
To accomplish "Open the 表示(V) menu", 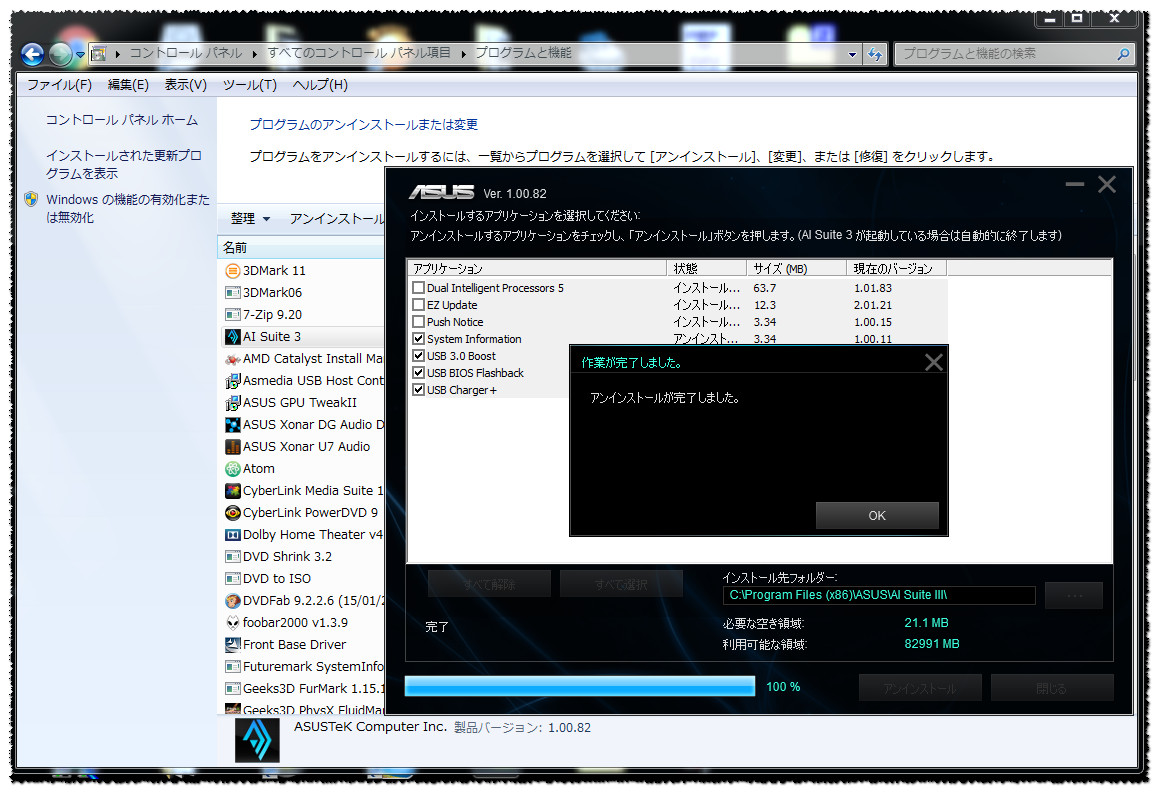I will point(186,85).
